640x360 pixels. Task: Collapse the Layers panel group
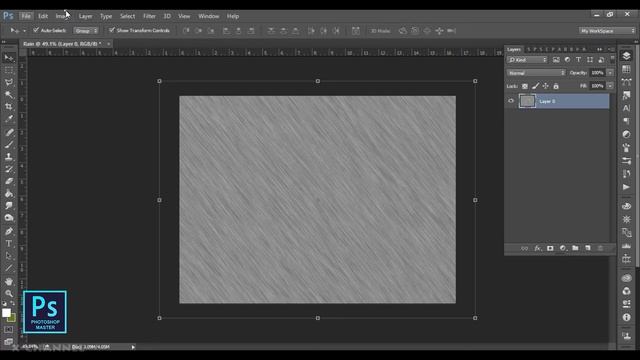(x=600, y=49)
